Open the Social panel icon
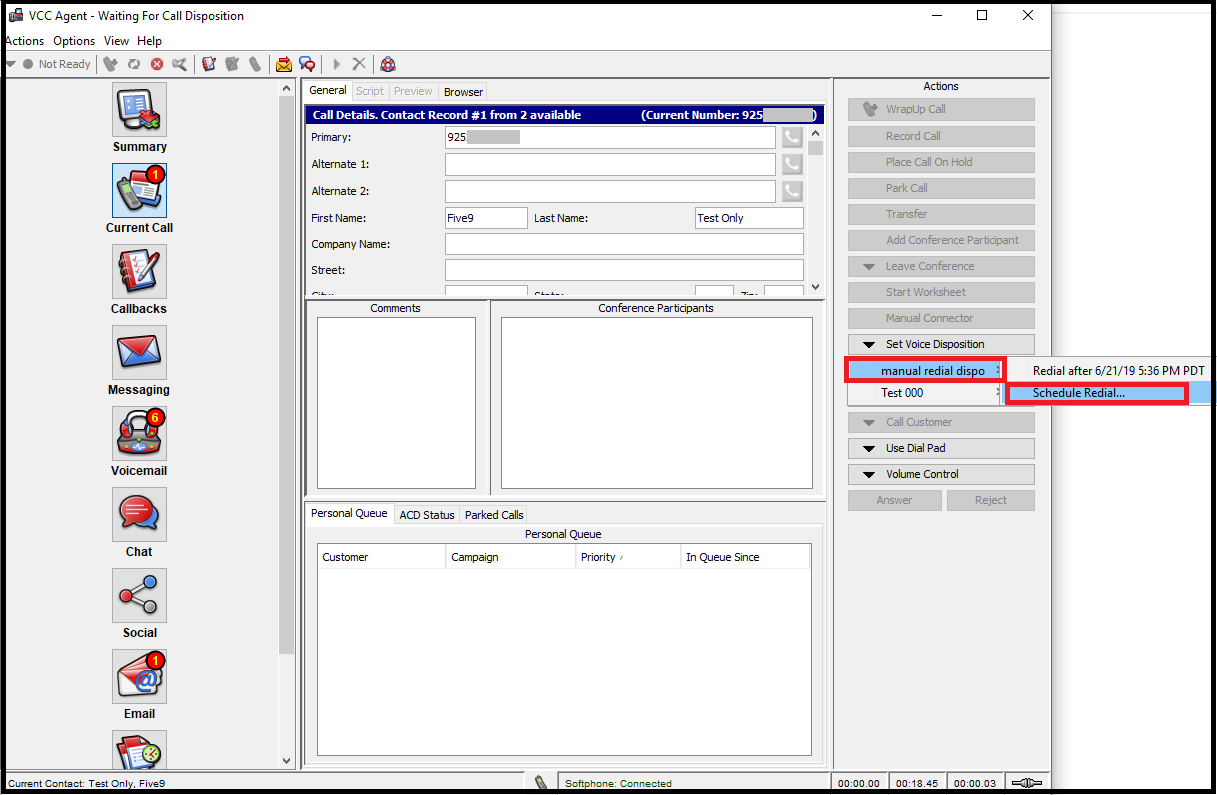1217x795 pixels. (139, 595)
